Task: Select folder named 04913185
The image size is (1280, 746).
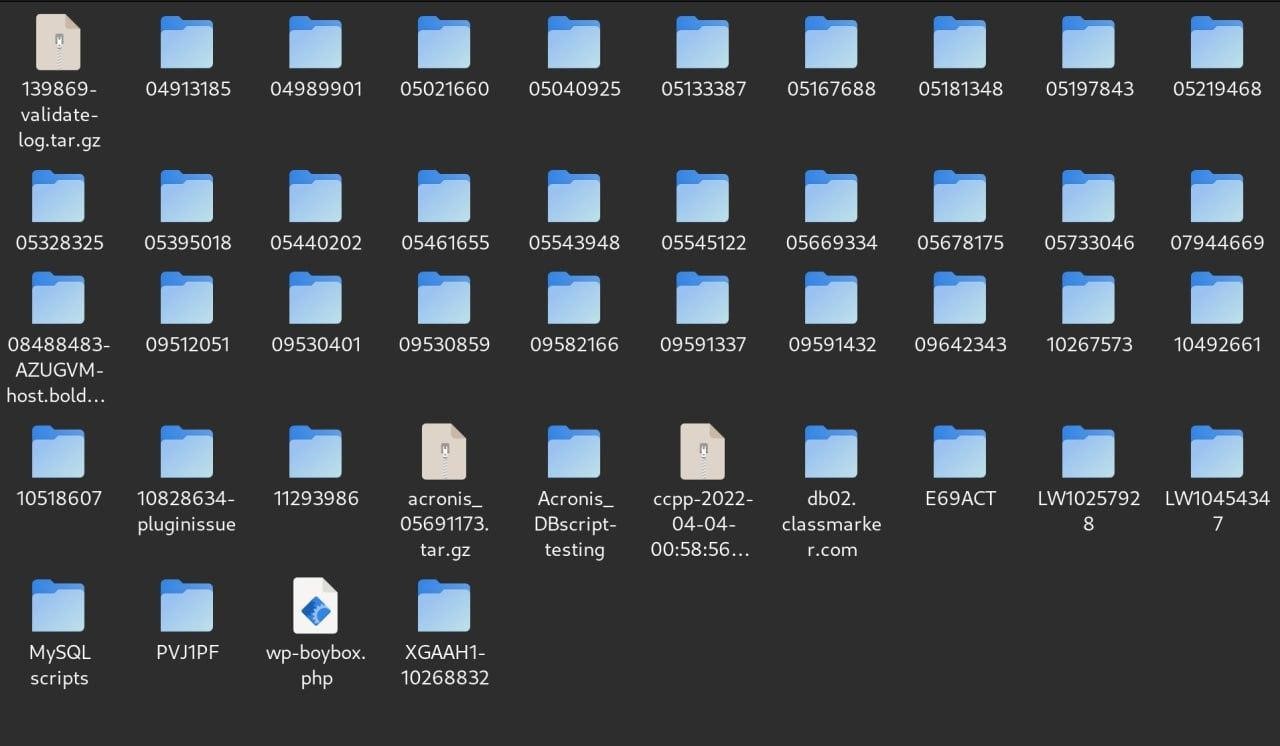Action: click(187, 43)
